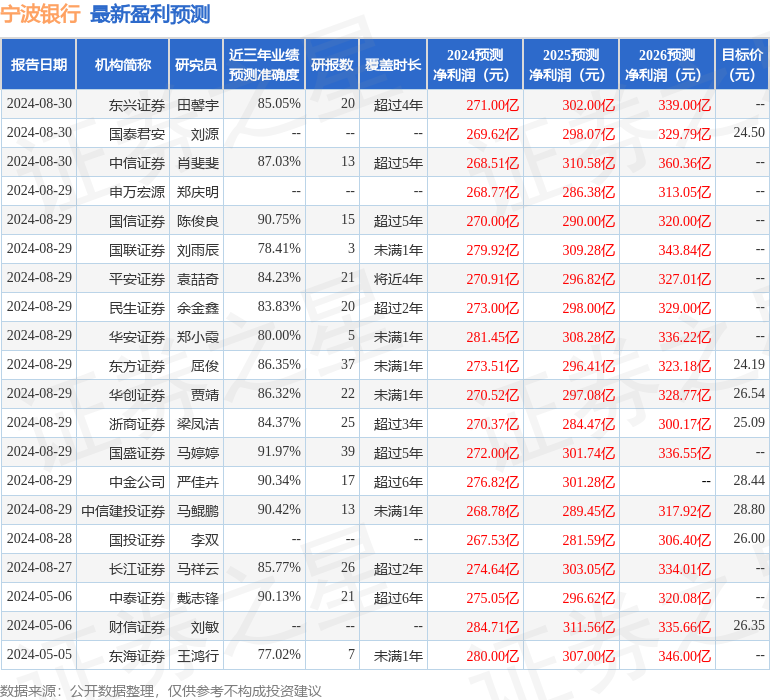770x700 pixels.
Task: Click institution name 国投证券
Action: pos(137,539)
